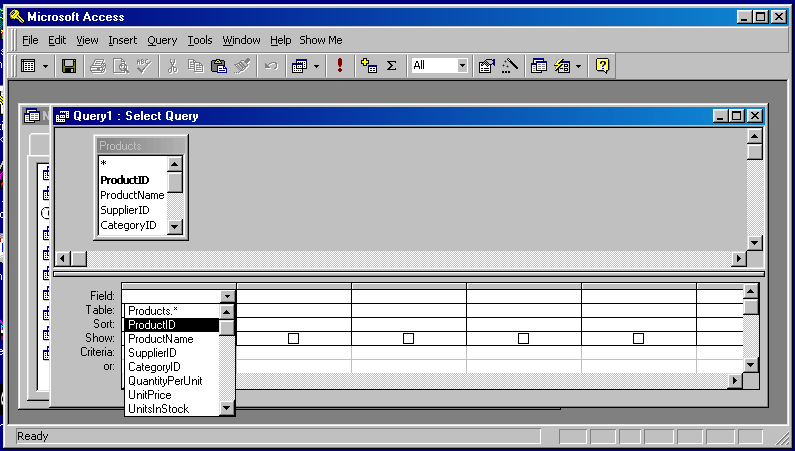Select bold ProductID in Products table box

point(132,180)
